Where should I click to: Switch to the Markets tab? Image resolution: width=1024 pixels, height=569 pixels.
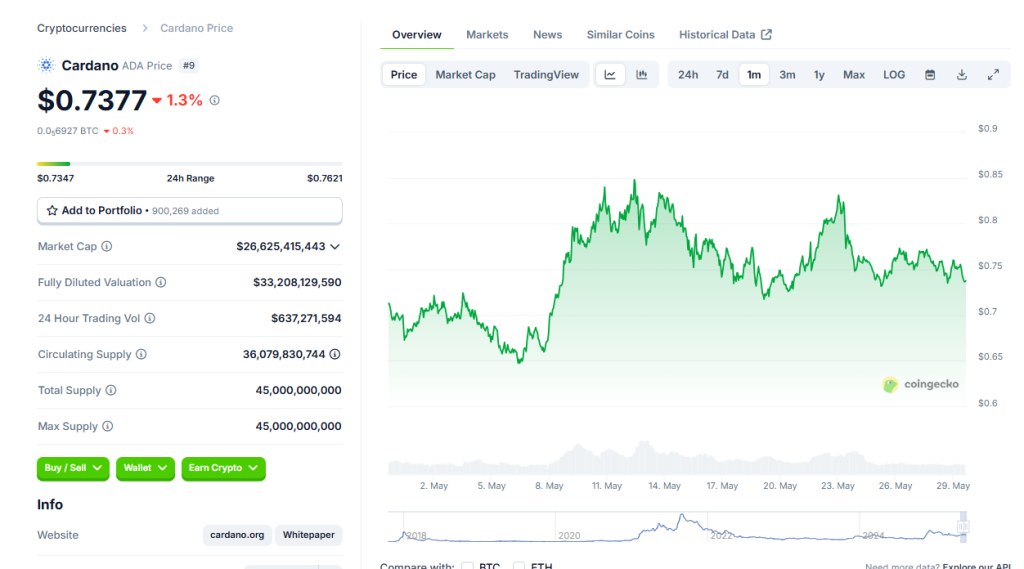pos(487,35)
